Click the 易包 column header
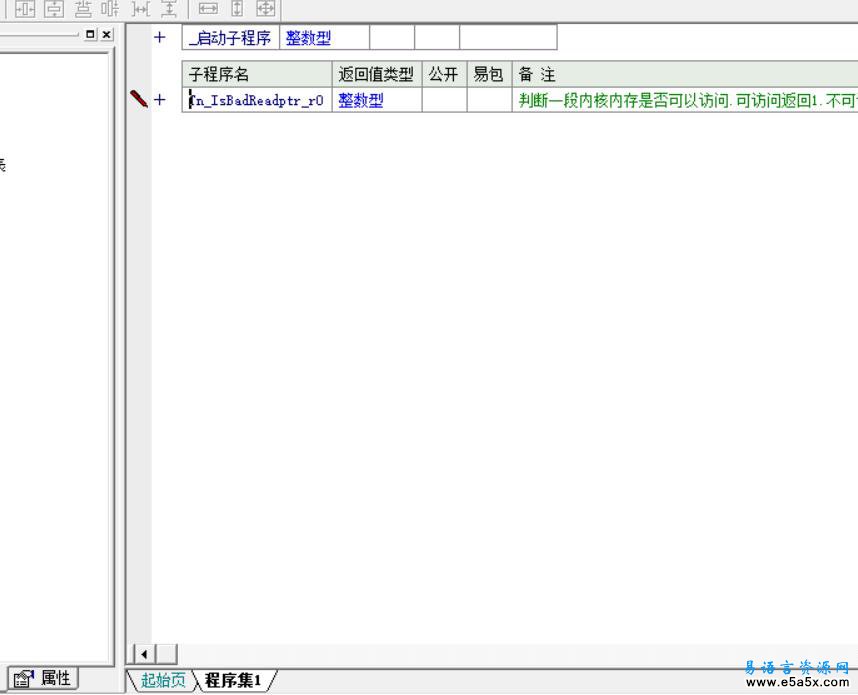 click(489, 74)
